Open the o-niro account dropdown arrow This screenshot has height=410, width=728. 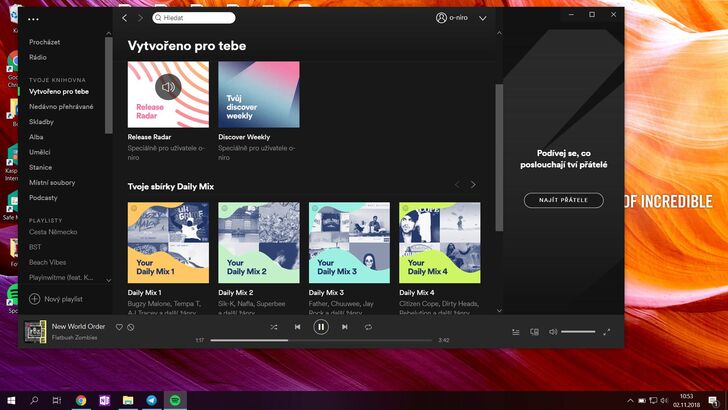[483, 18]
